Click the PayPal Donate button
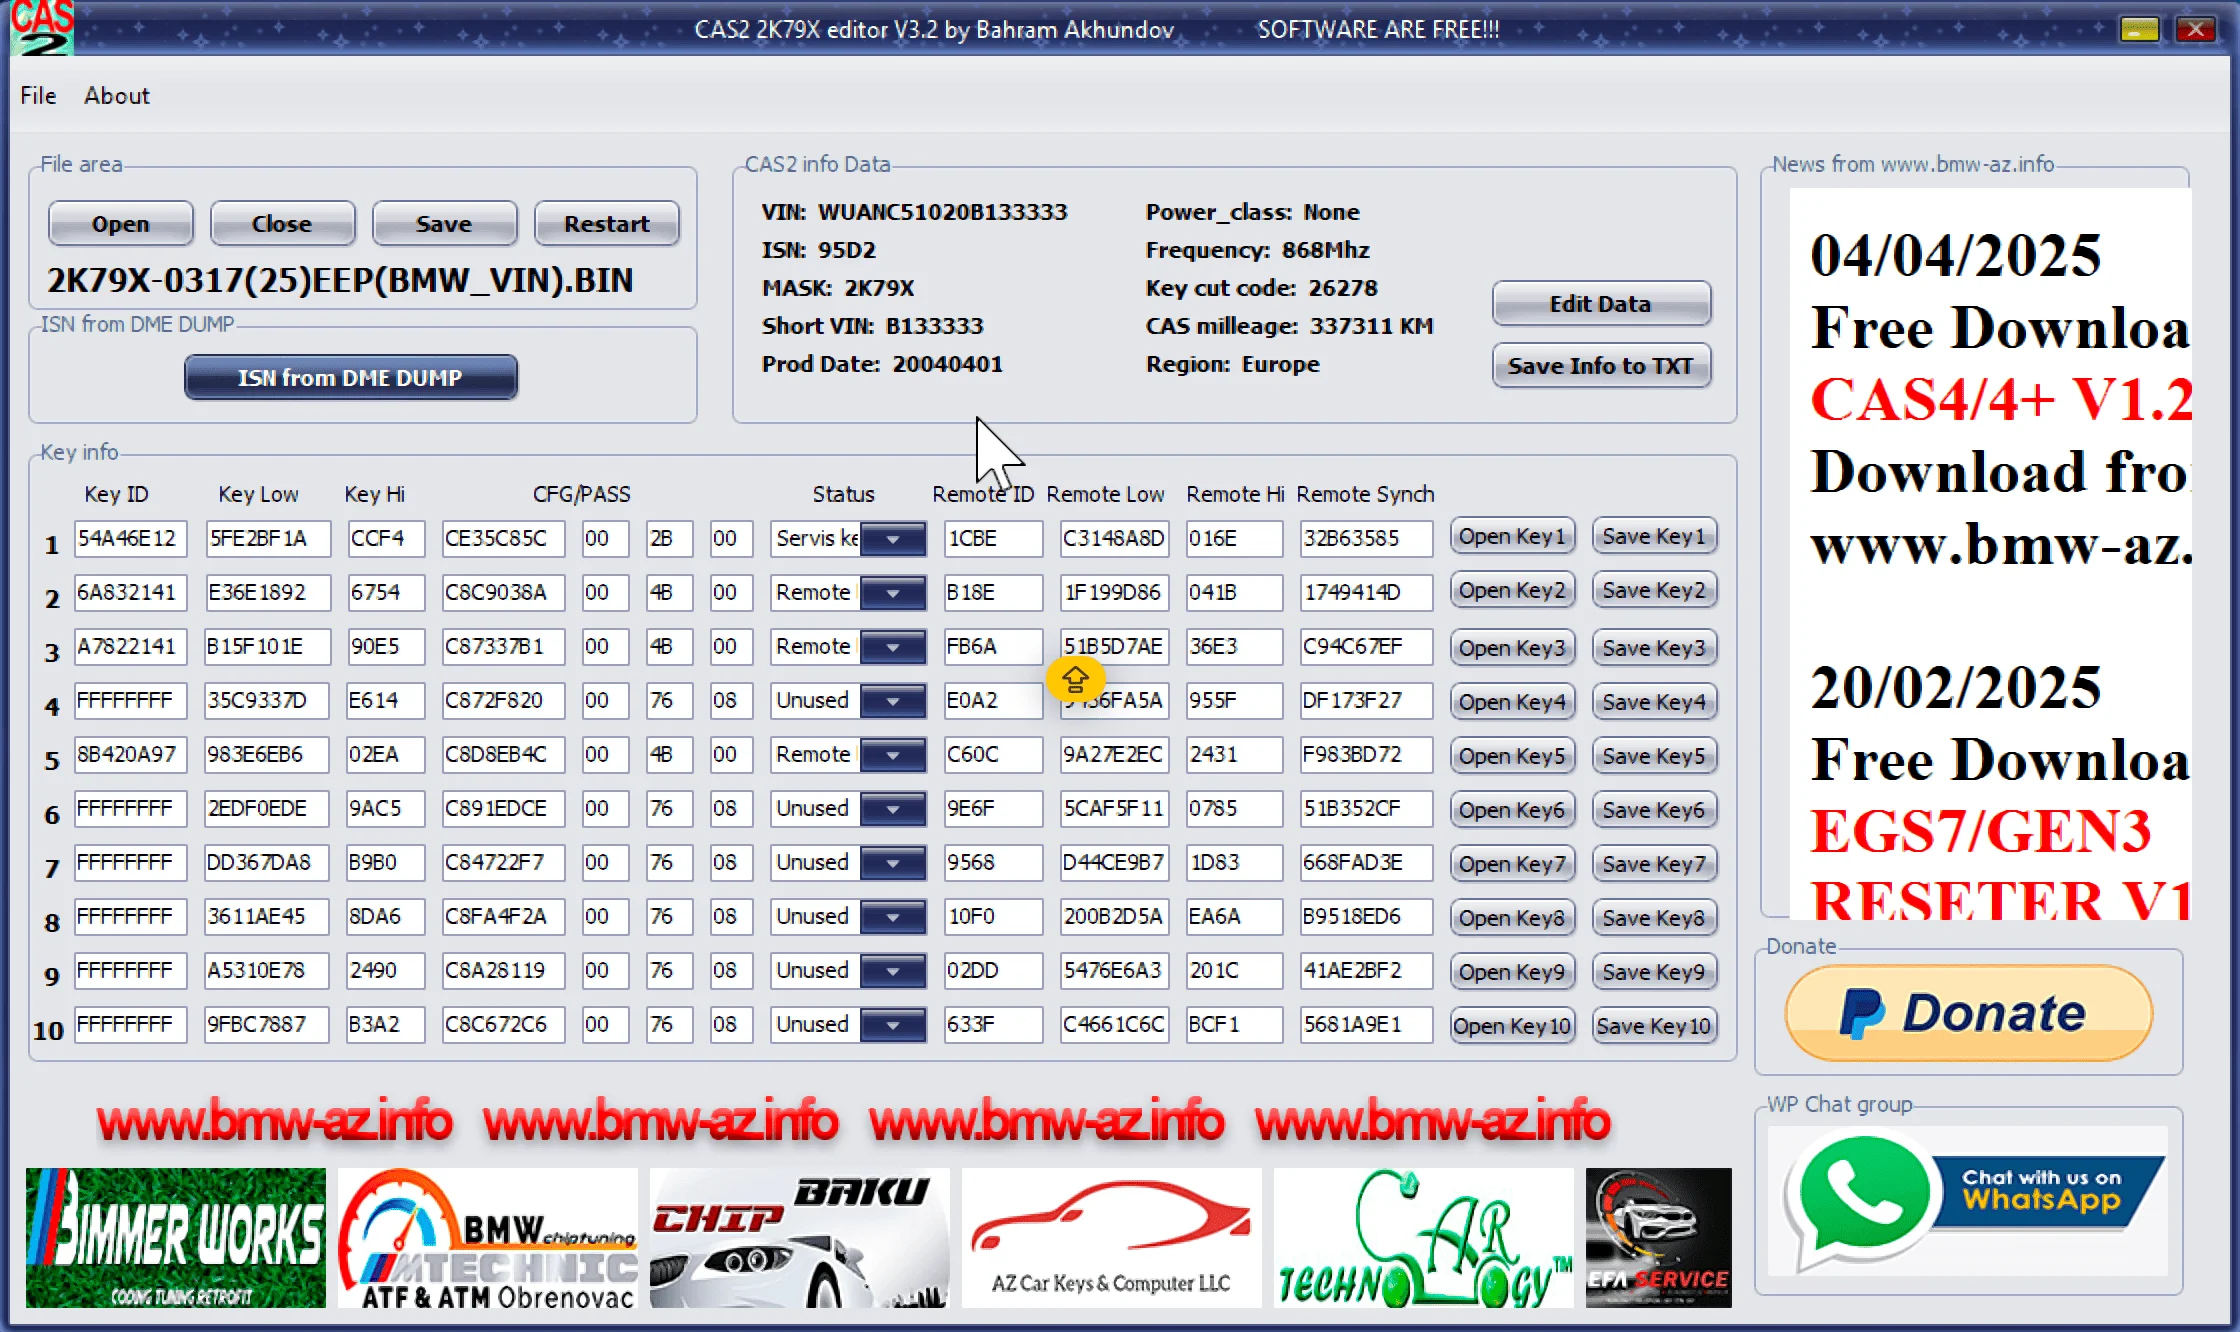 click(1968, 1013)
